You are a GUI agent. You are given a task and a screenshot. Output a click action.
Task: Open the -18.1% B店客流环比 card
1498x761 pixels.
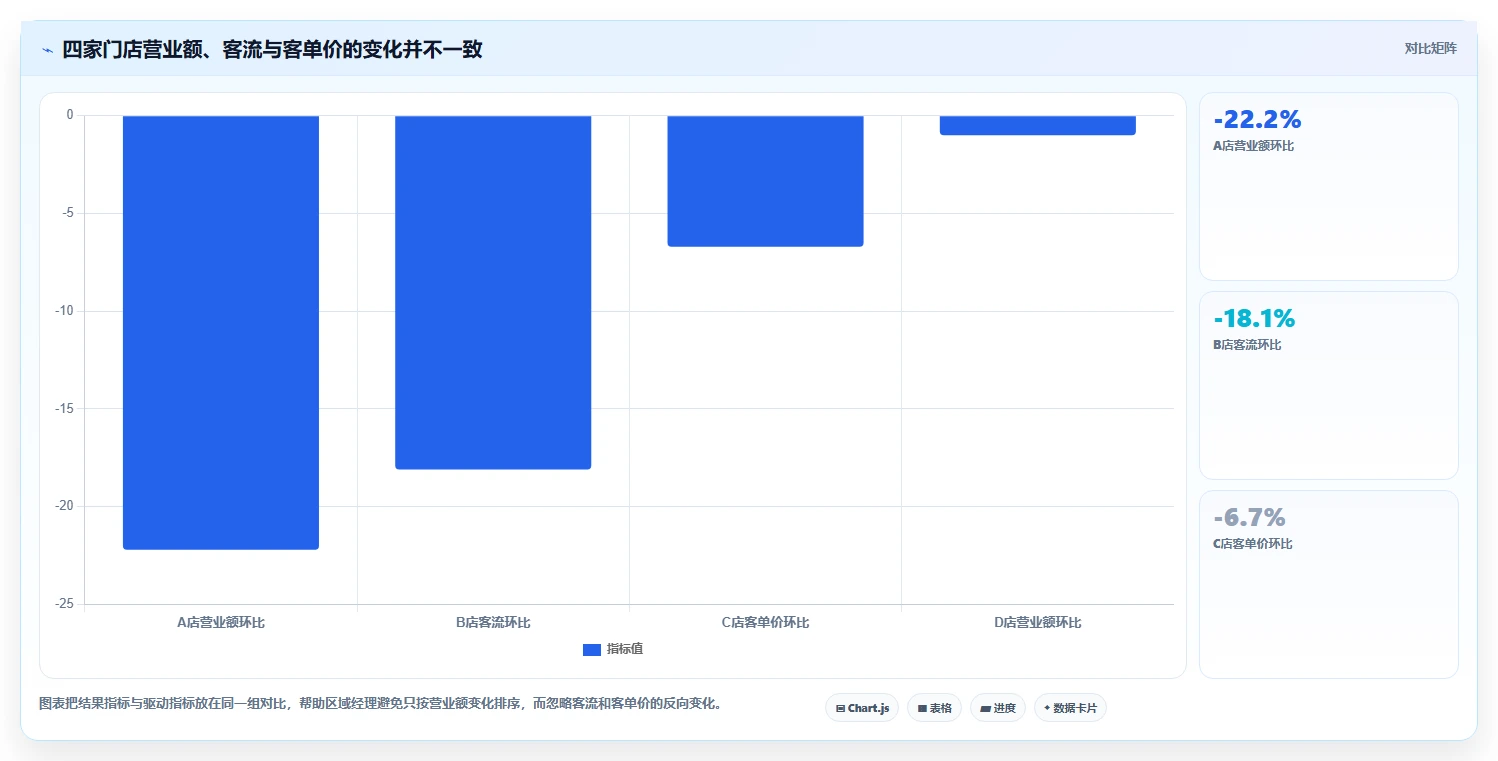coord(1328,385)
